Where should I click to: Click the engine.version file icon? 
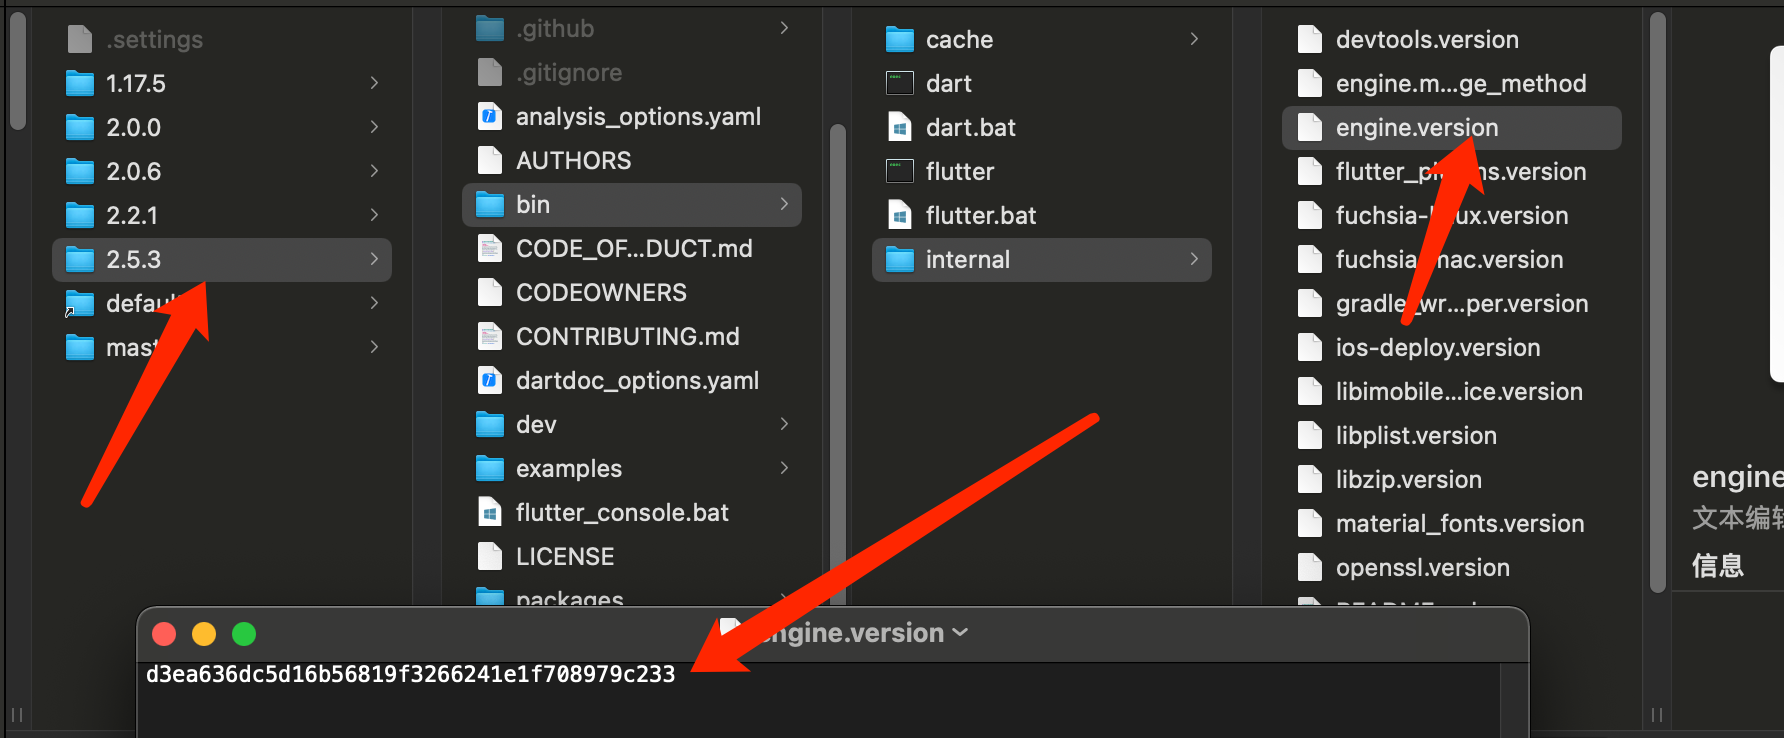point(1310,127)
